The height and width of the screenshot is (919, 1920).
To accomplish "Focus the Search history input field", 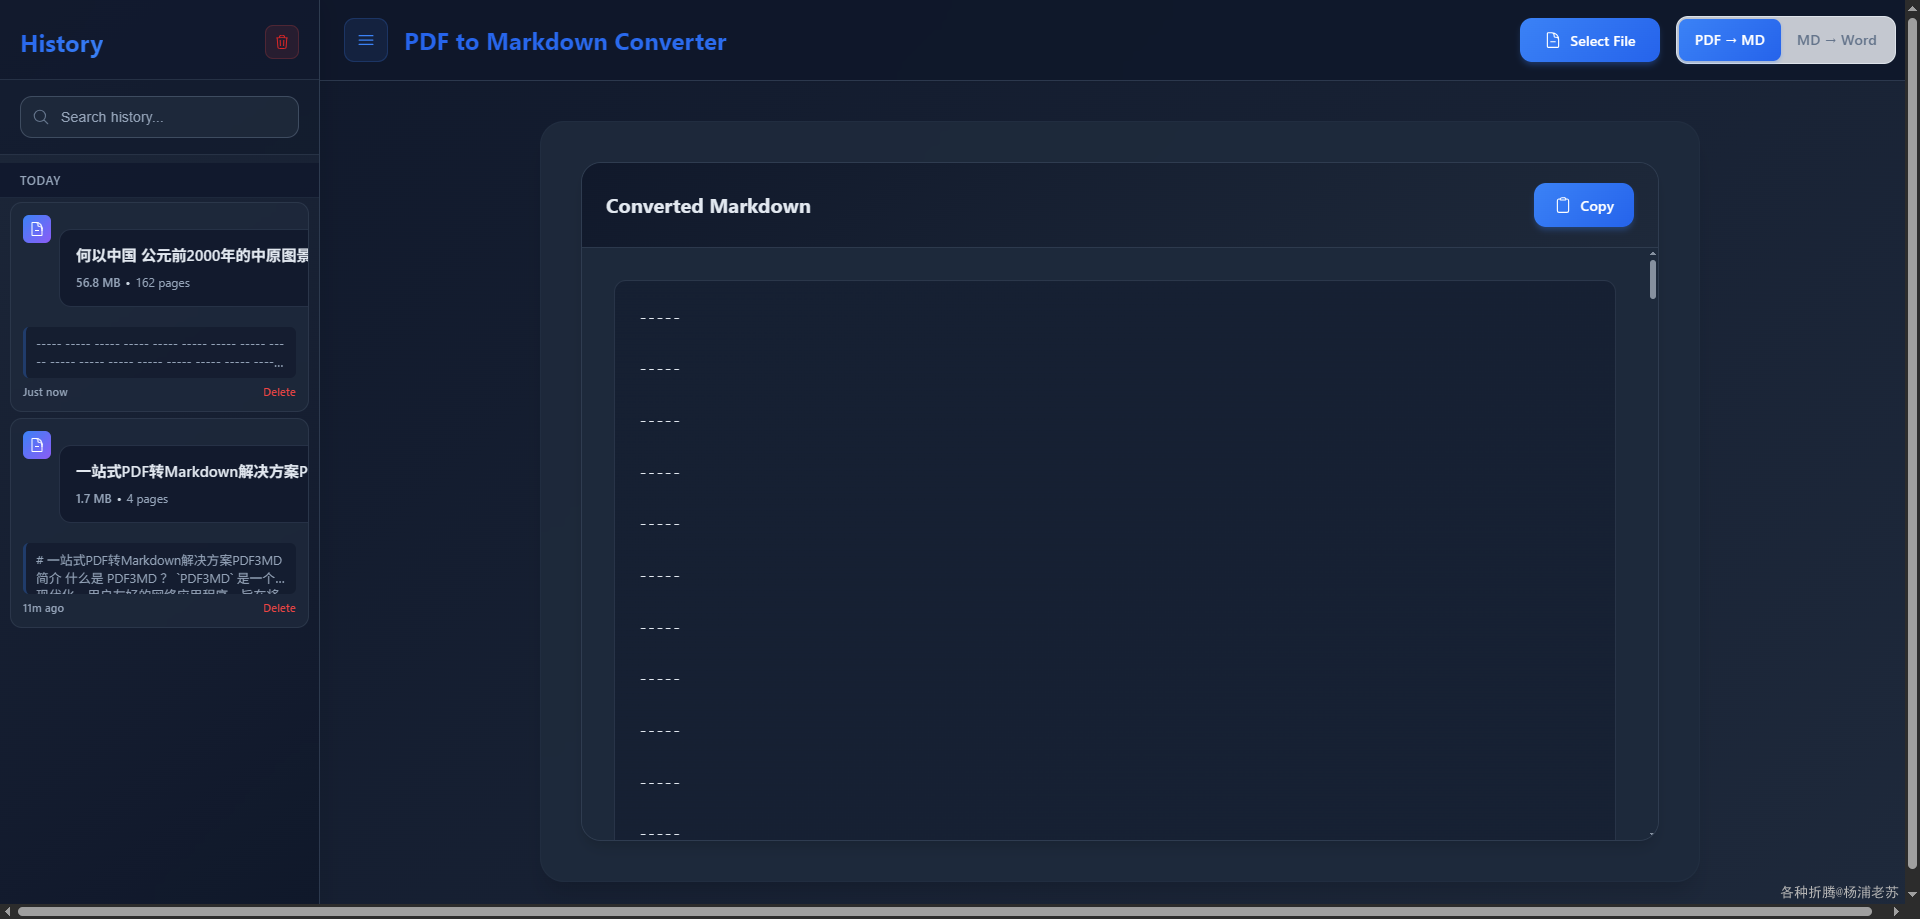I will tap(159, 117).
